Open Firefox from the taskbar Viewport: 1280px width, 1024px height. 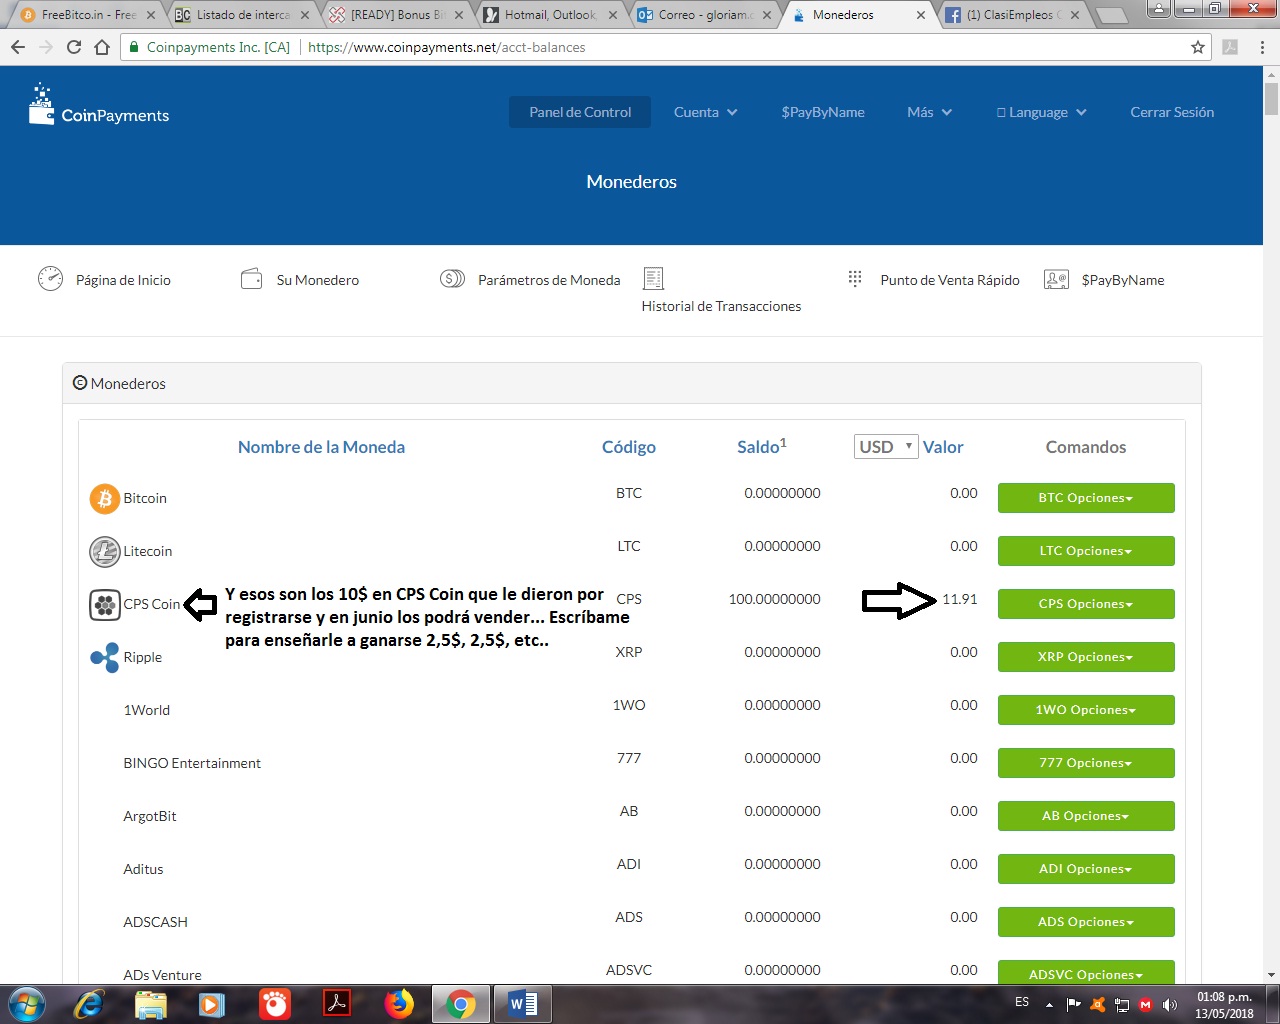click(x=399, y=1004)
